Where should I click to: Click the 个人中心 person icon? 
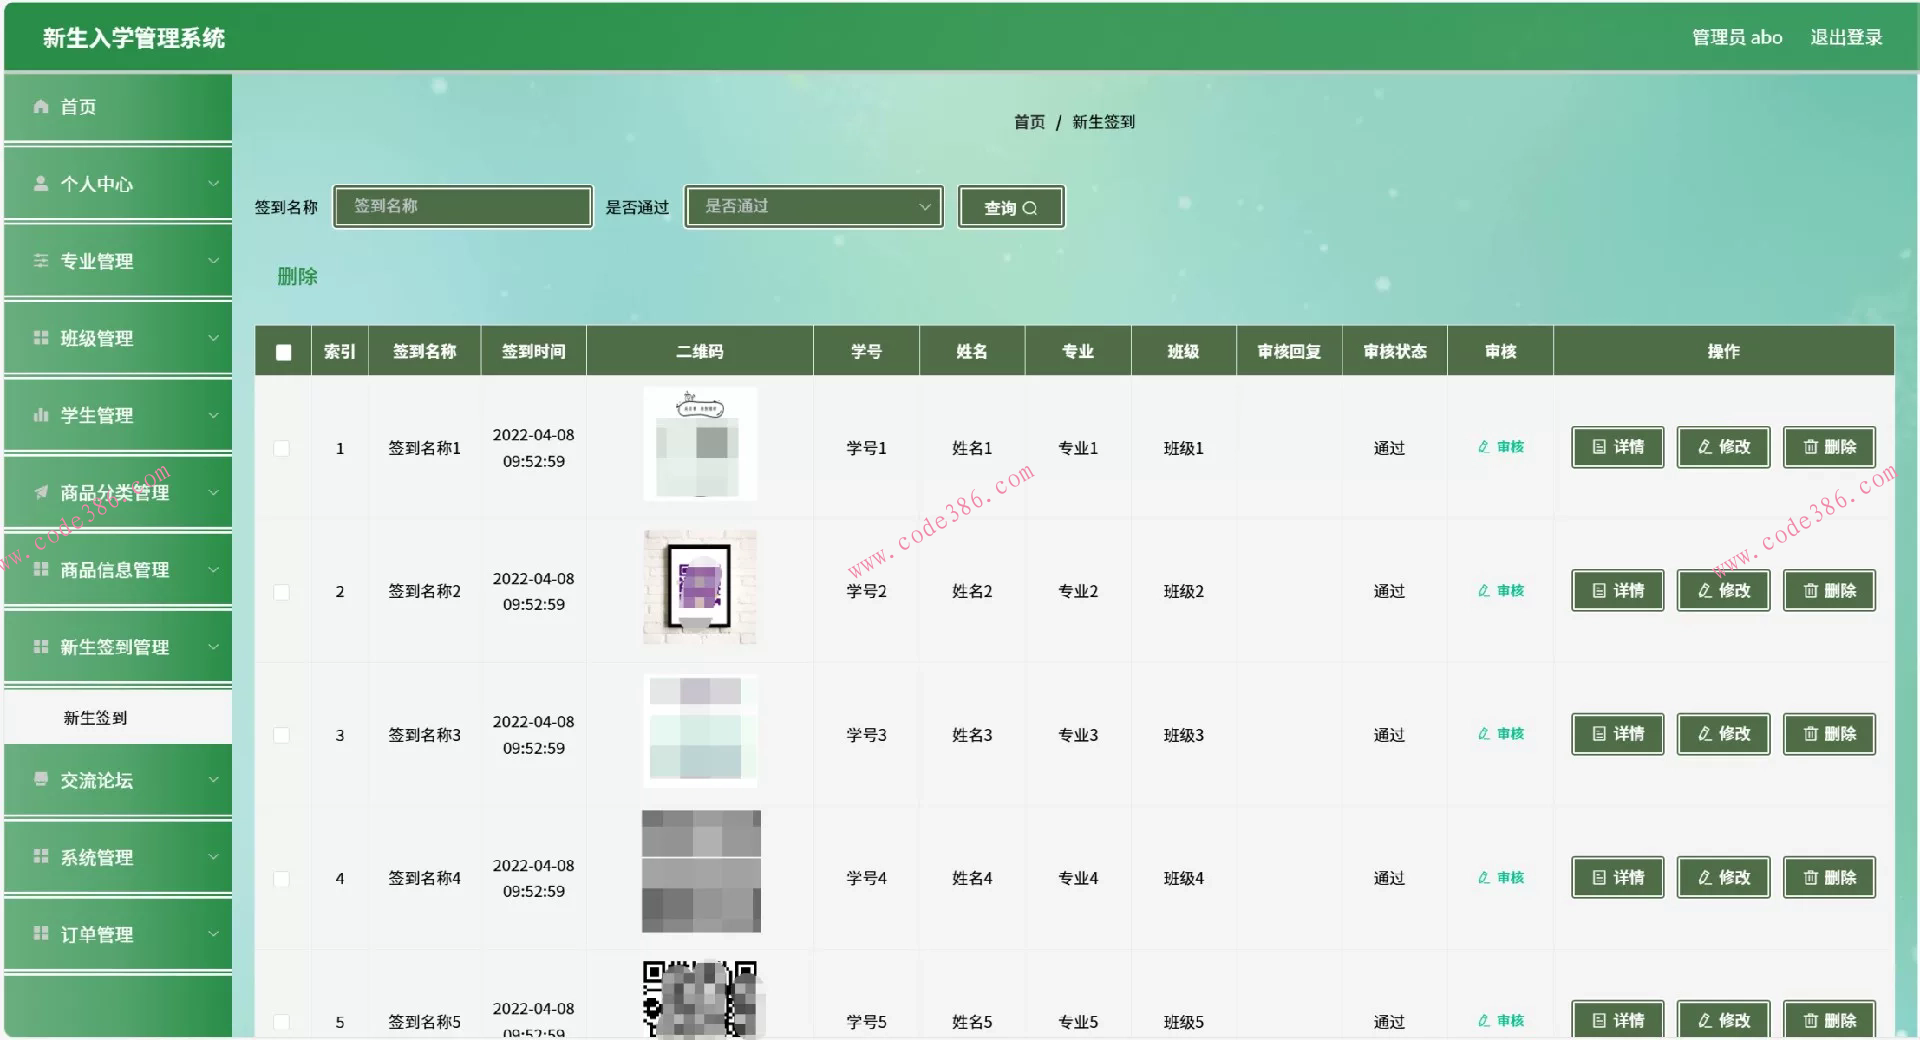click(x=40, y=183)
